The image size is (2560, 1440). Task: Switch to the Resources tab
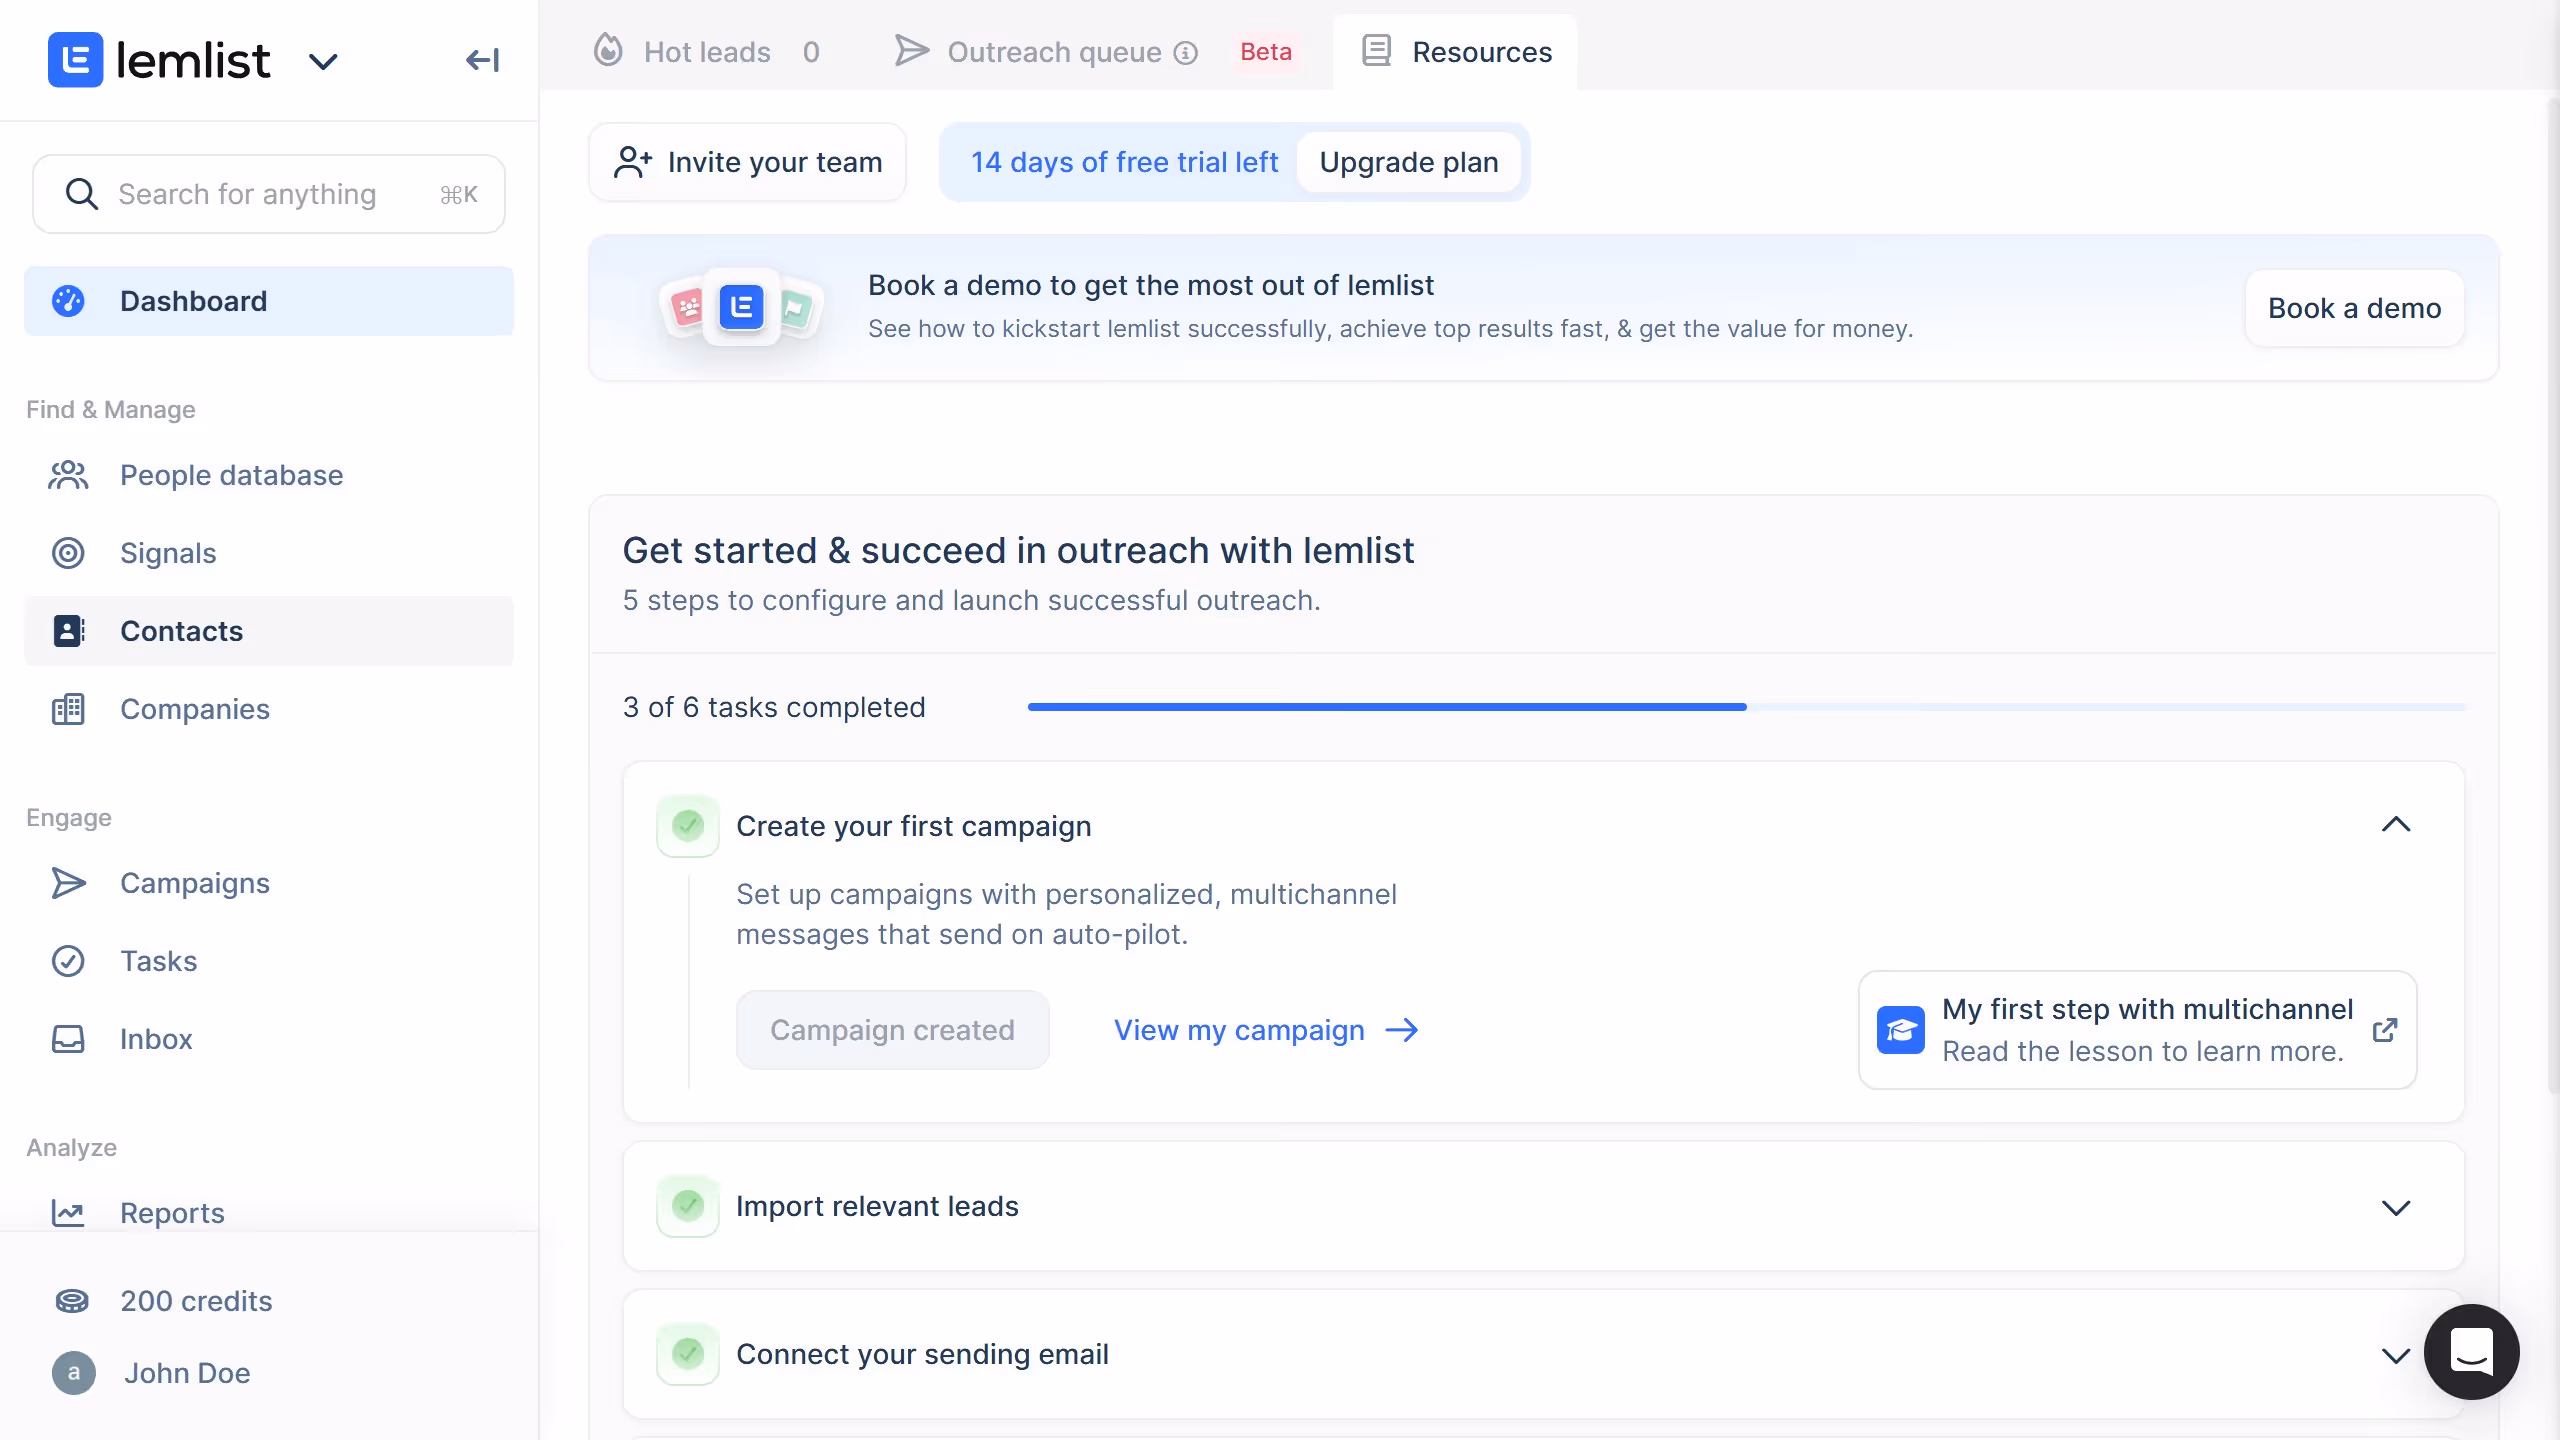click(1456, 52)
